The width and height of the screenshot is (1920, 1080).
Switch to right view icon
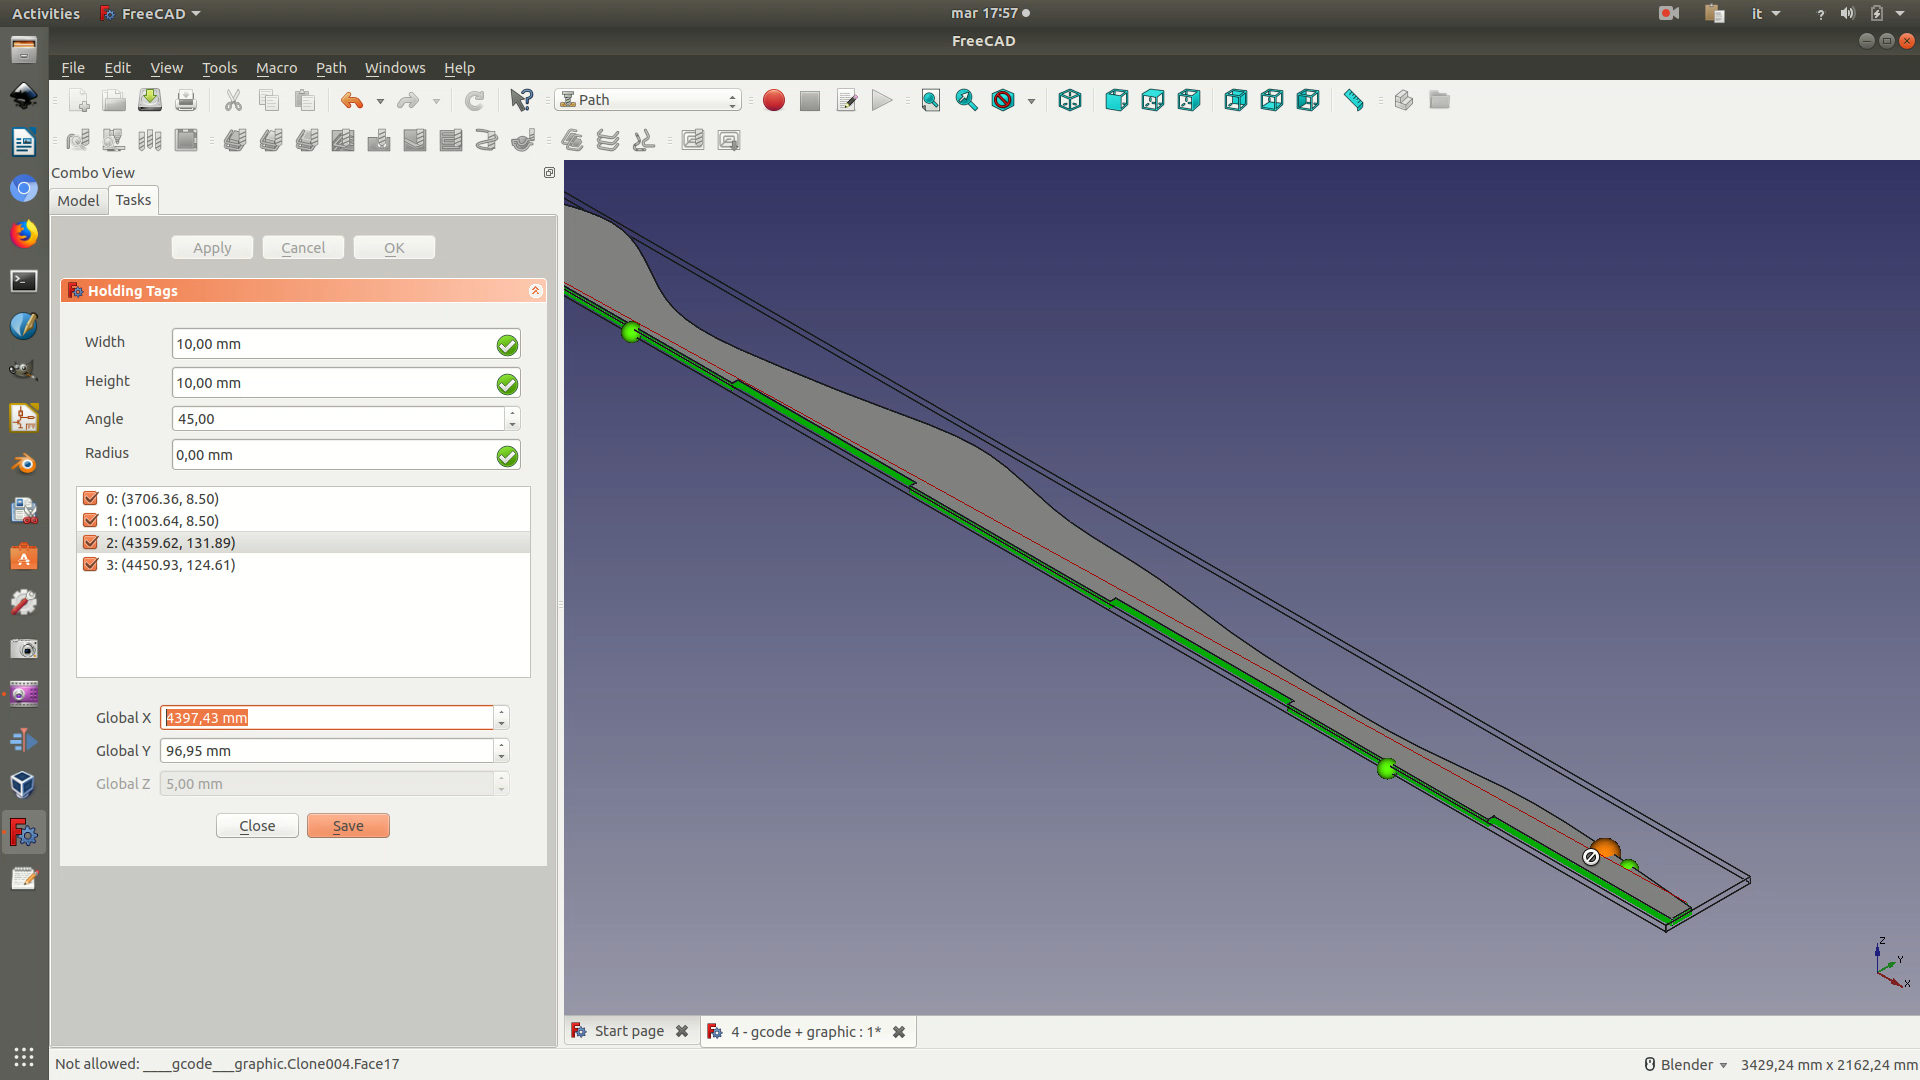pos(1188,100)
